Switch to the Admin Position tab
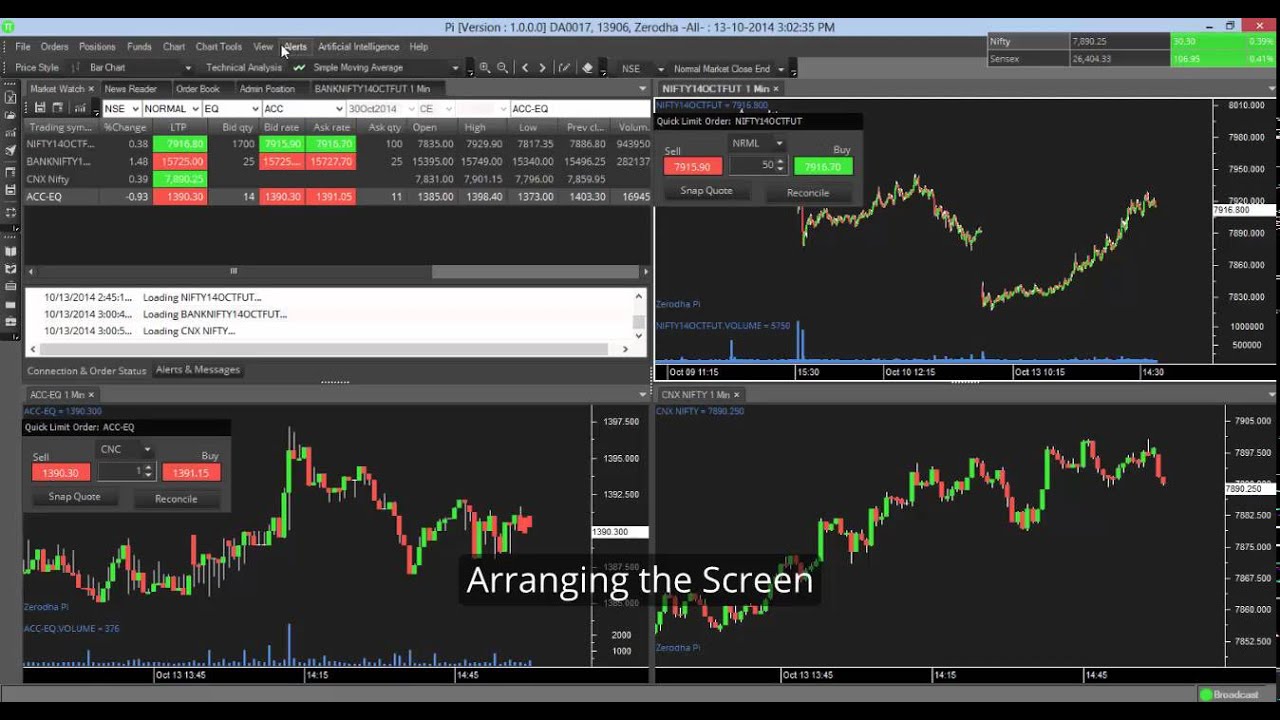Viewport: 1280px width, 720px height. click(x=267, y=89)
